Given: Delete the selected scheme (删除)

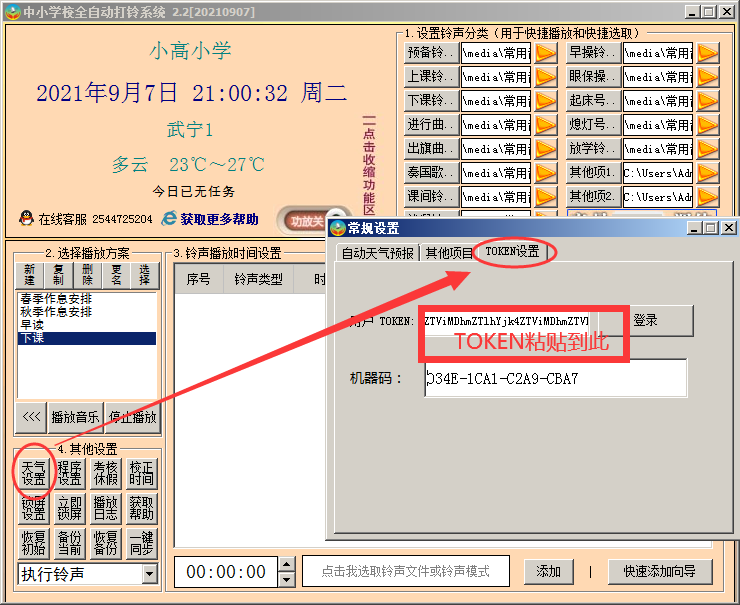Looking at the screenshot, I should tap(87, 275).
